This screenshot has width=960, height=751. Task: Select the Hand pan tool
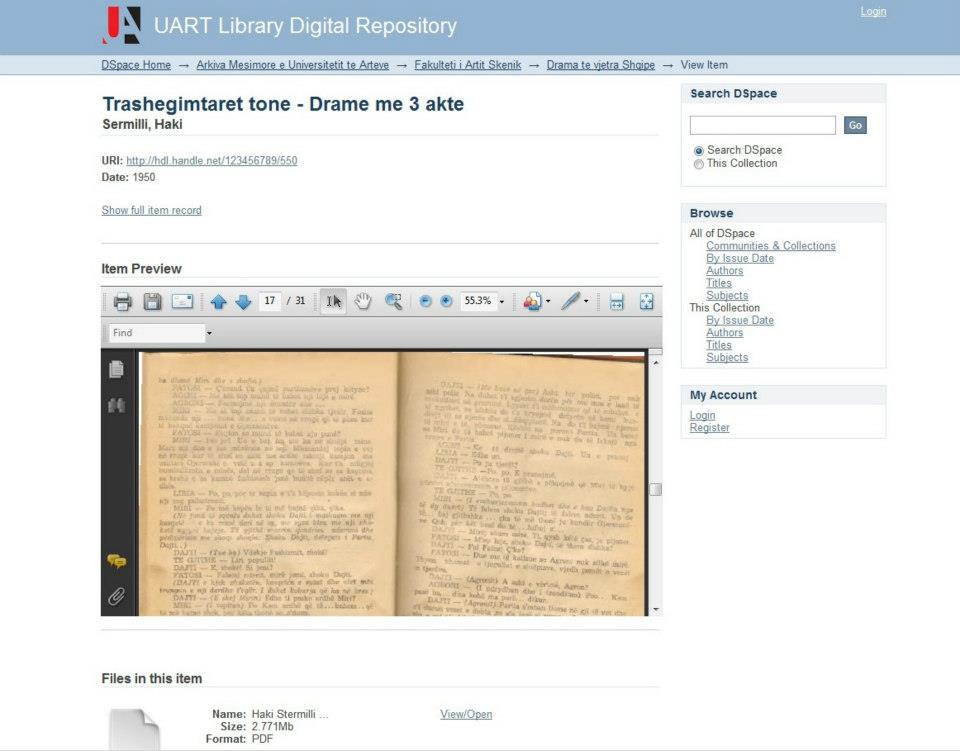point(363,301)
